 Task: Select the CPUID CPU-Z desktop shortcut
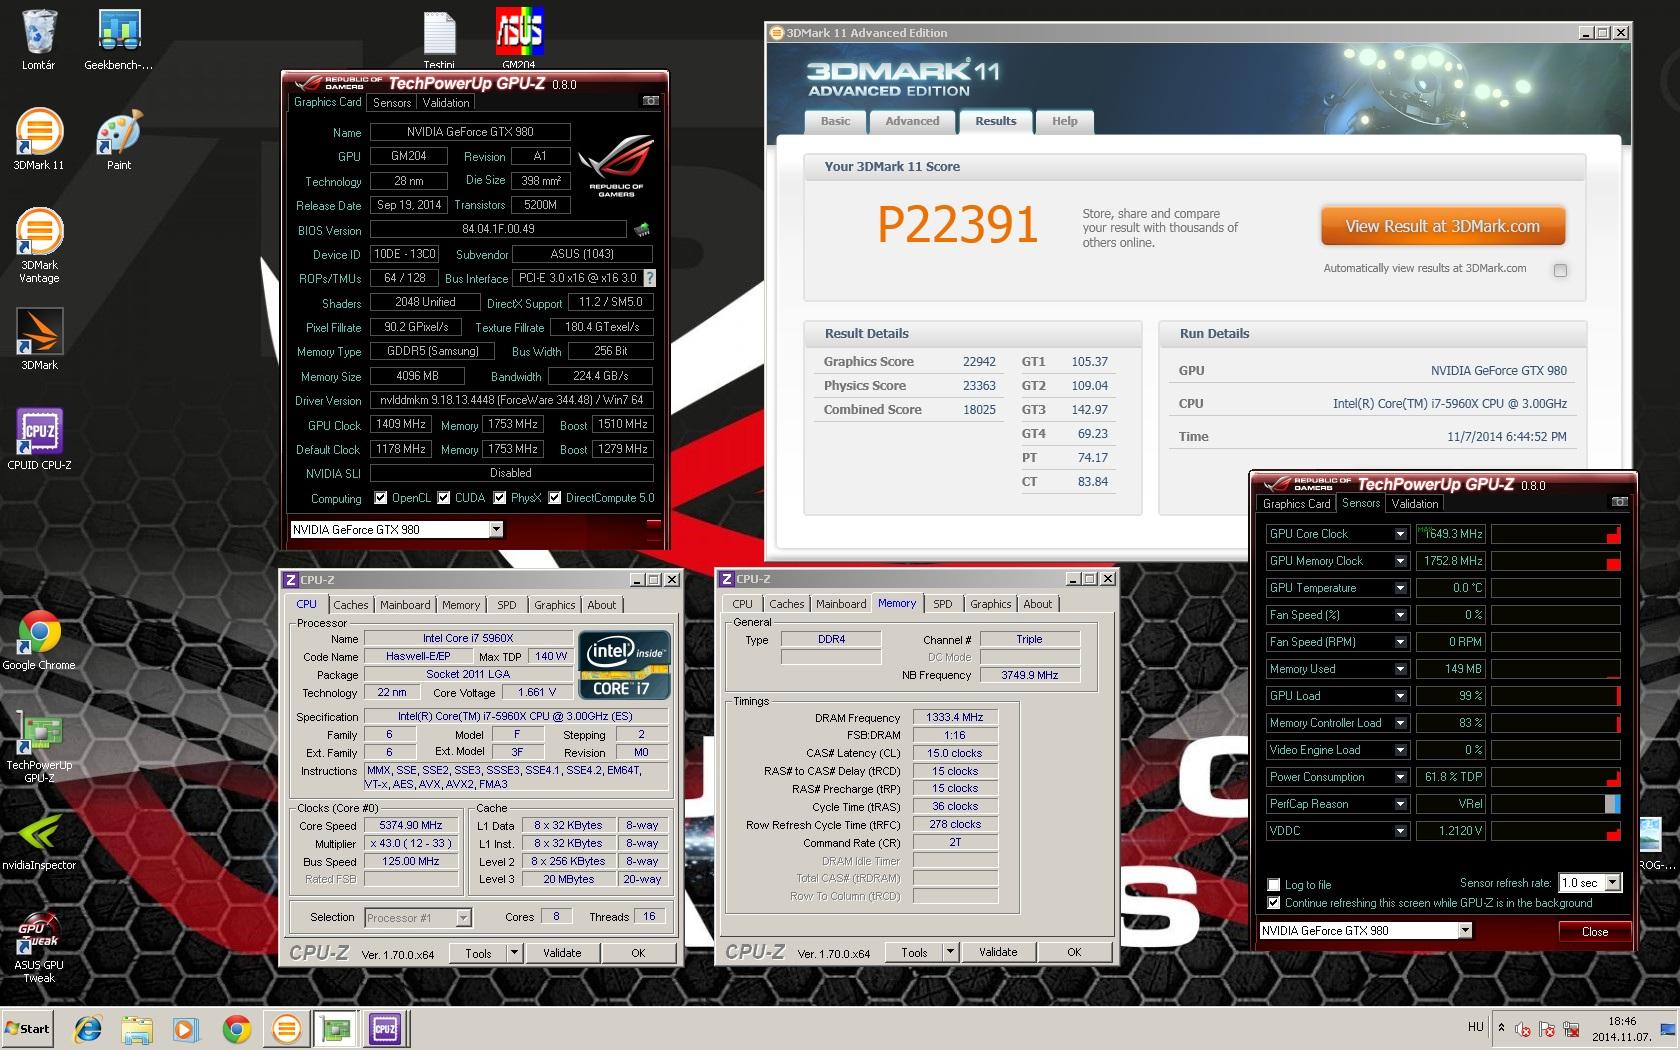39,439
